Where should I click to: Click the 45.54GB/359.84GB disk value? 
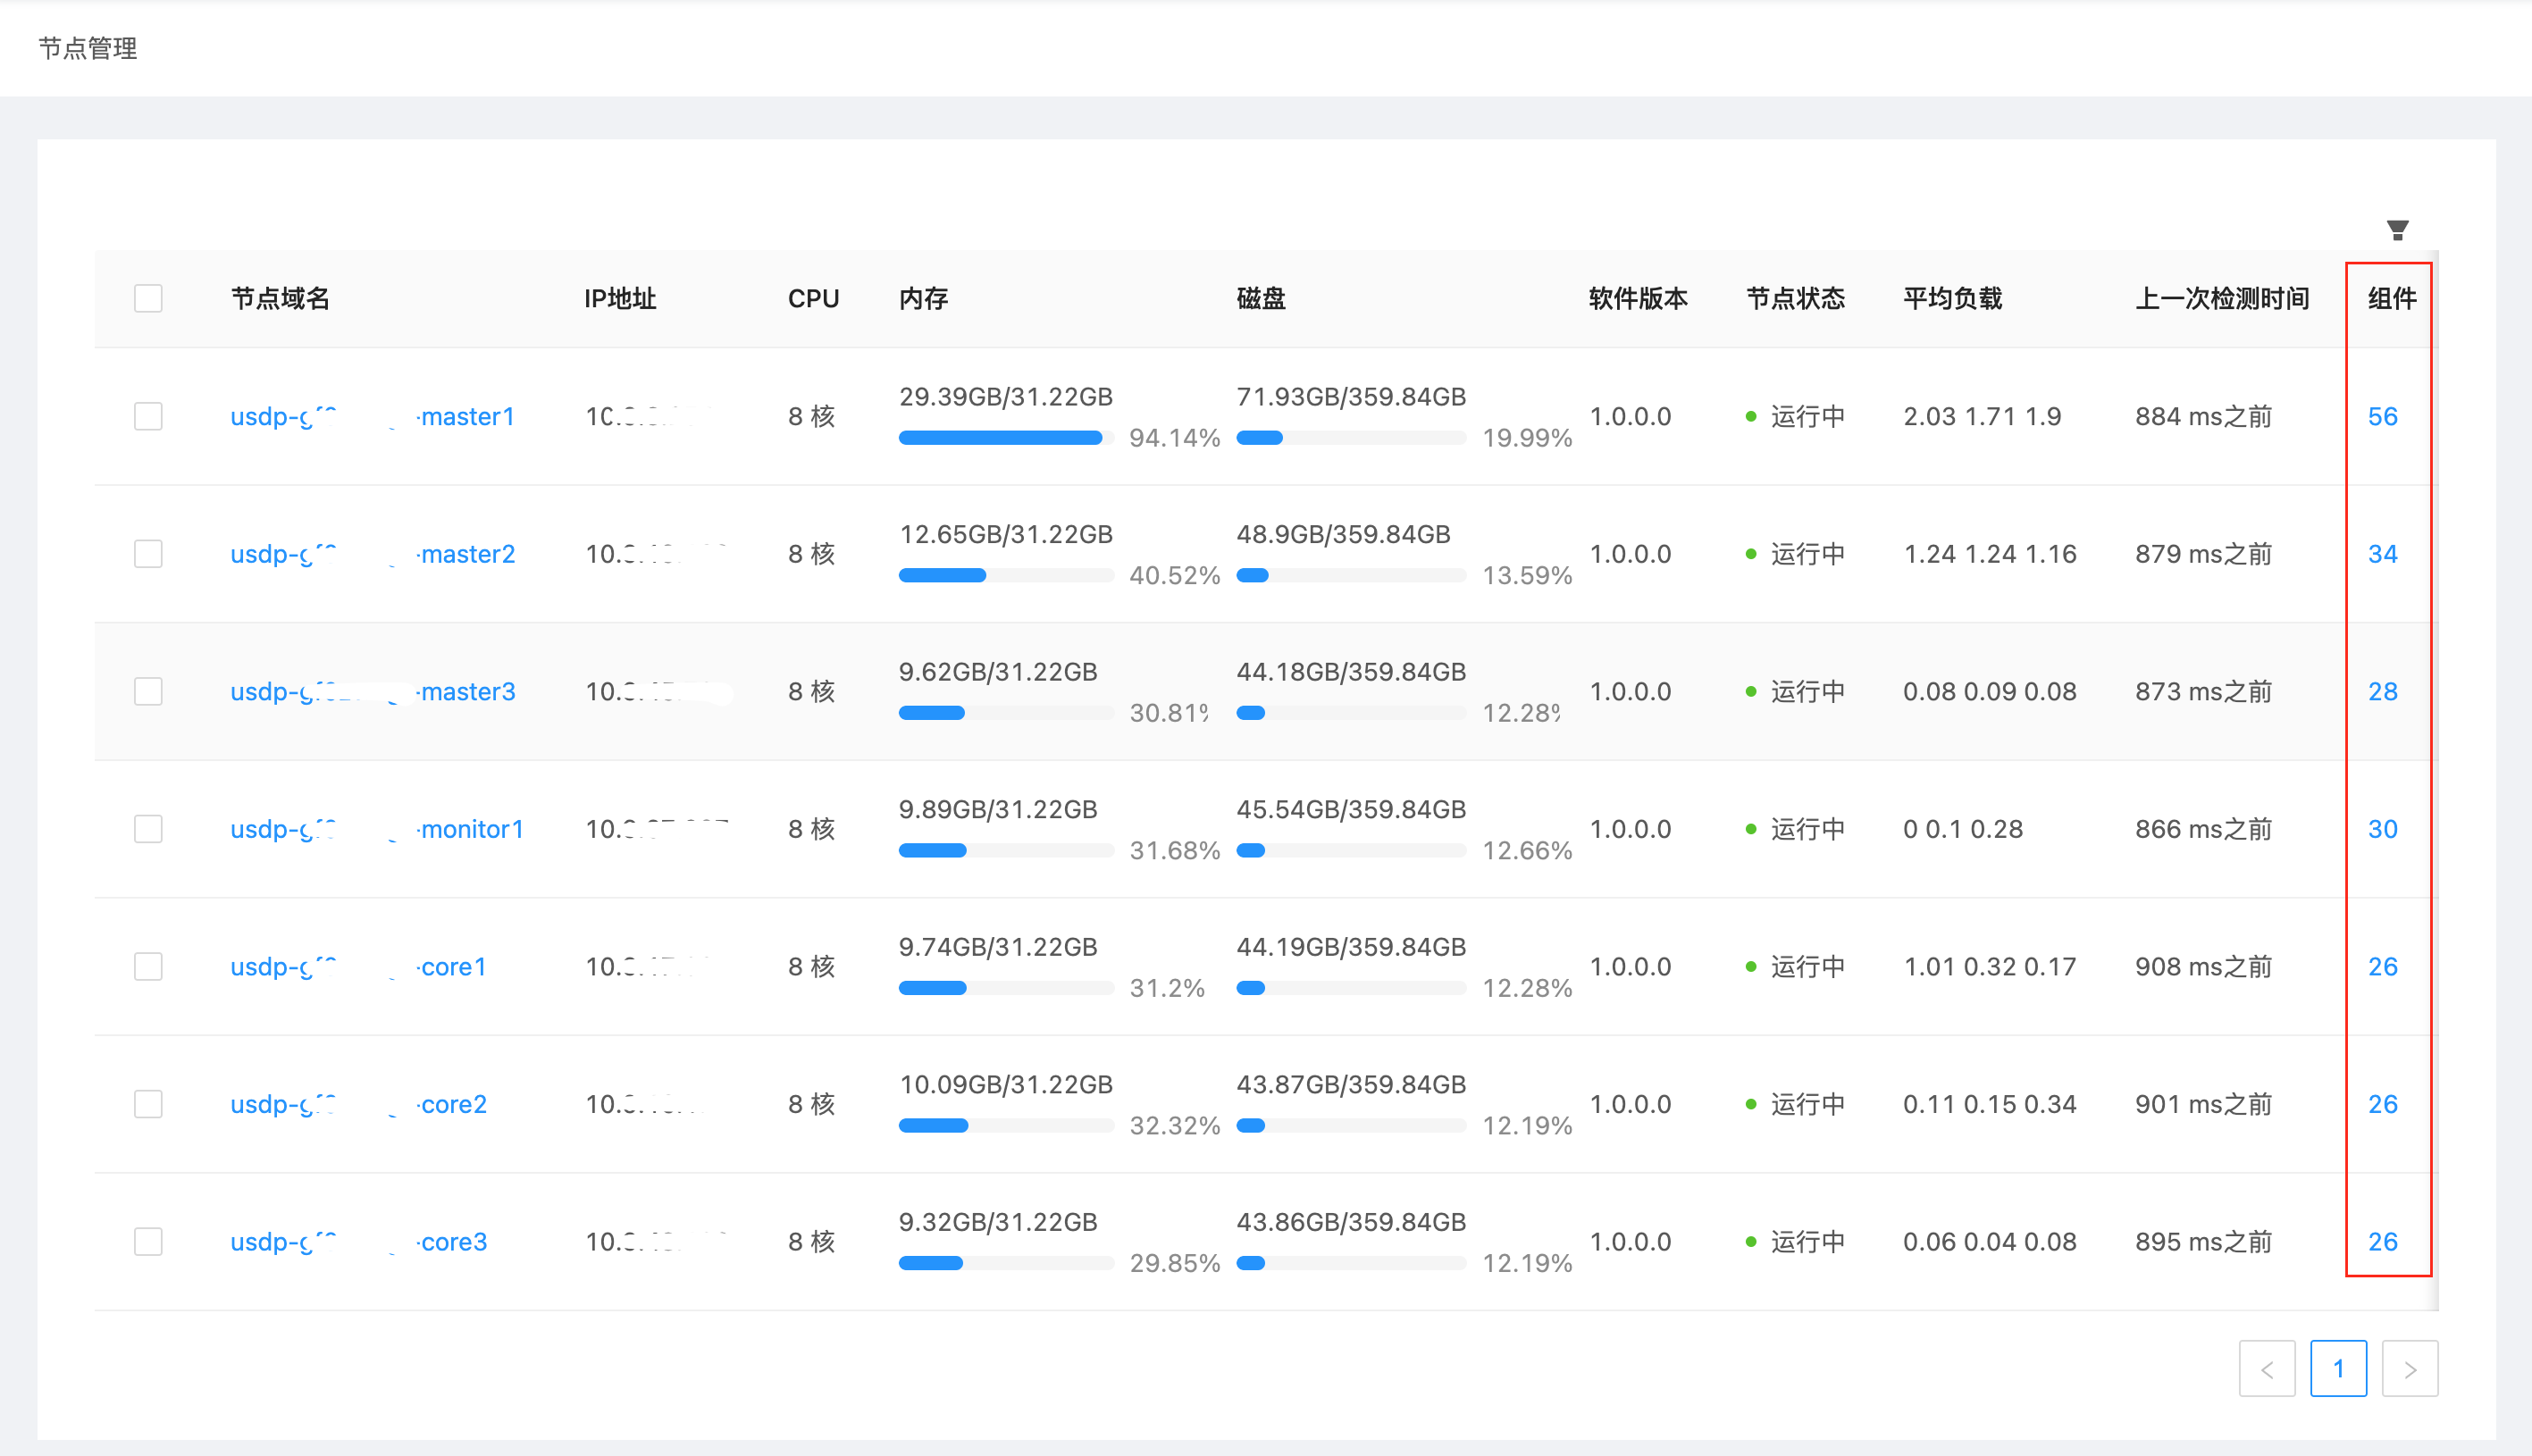click(x=1351, y=809)
